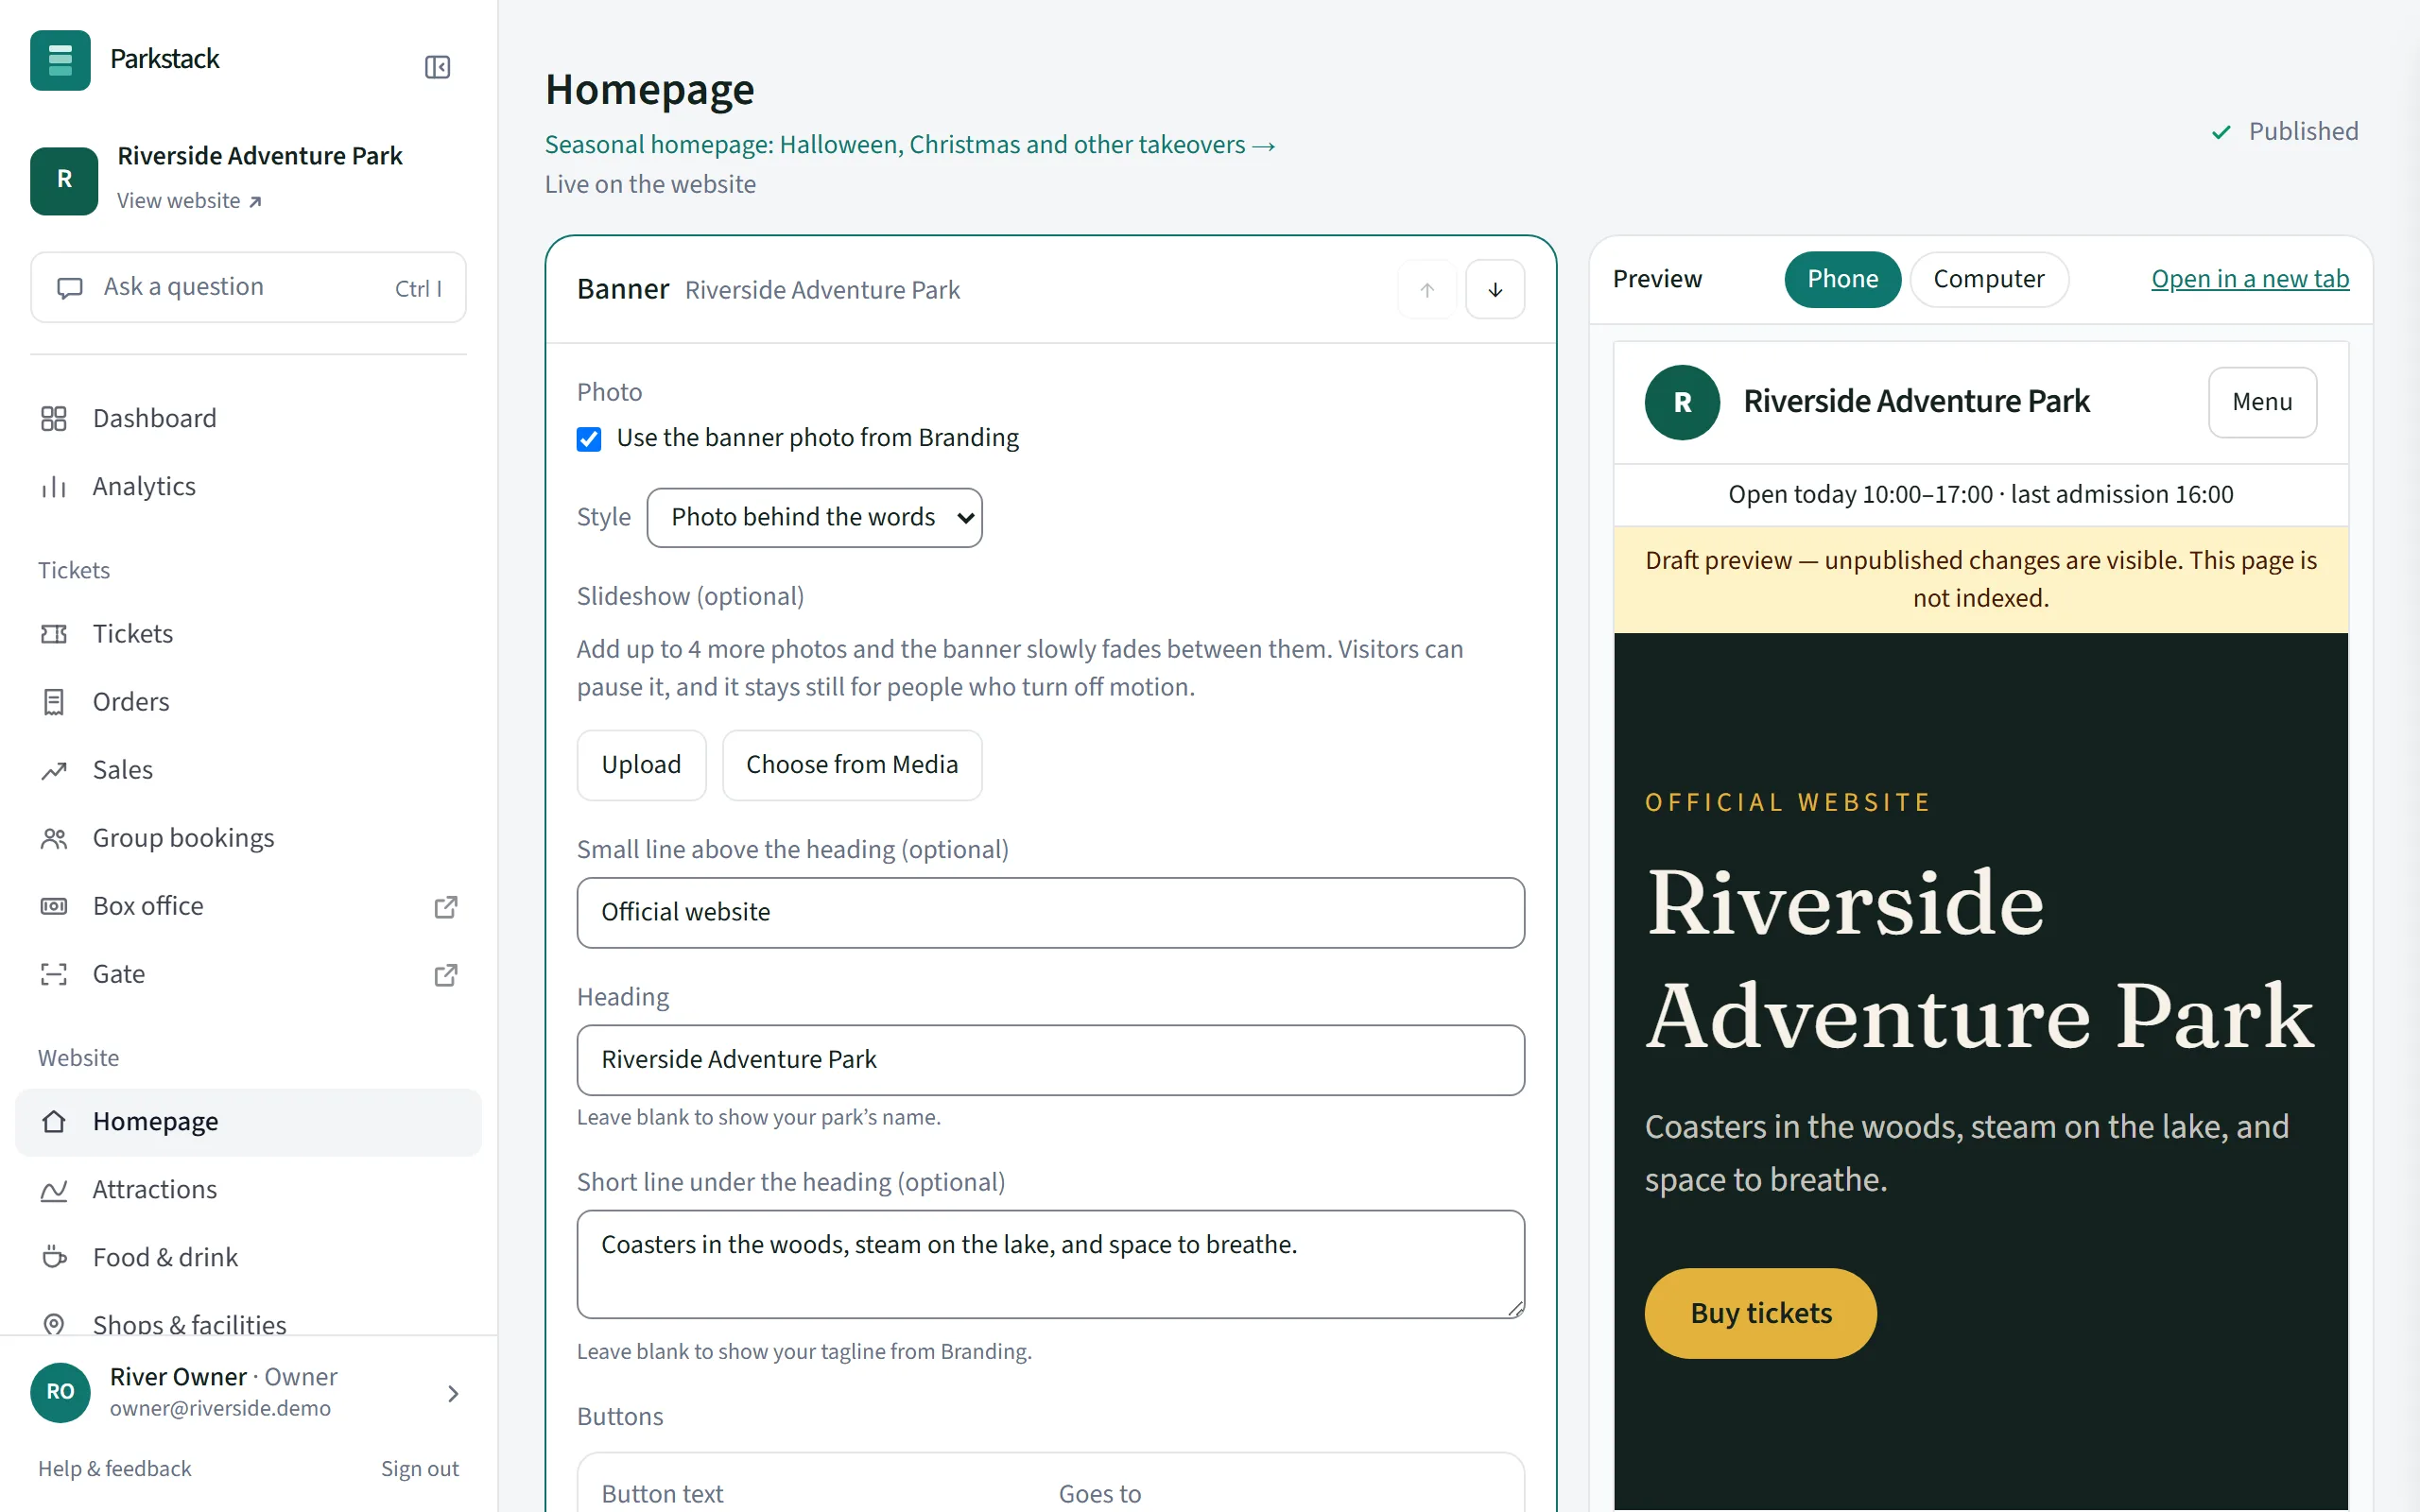Open the Analytics bar-chart icon

pyautogui.click(x=54, y=487)
